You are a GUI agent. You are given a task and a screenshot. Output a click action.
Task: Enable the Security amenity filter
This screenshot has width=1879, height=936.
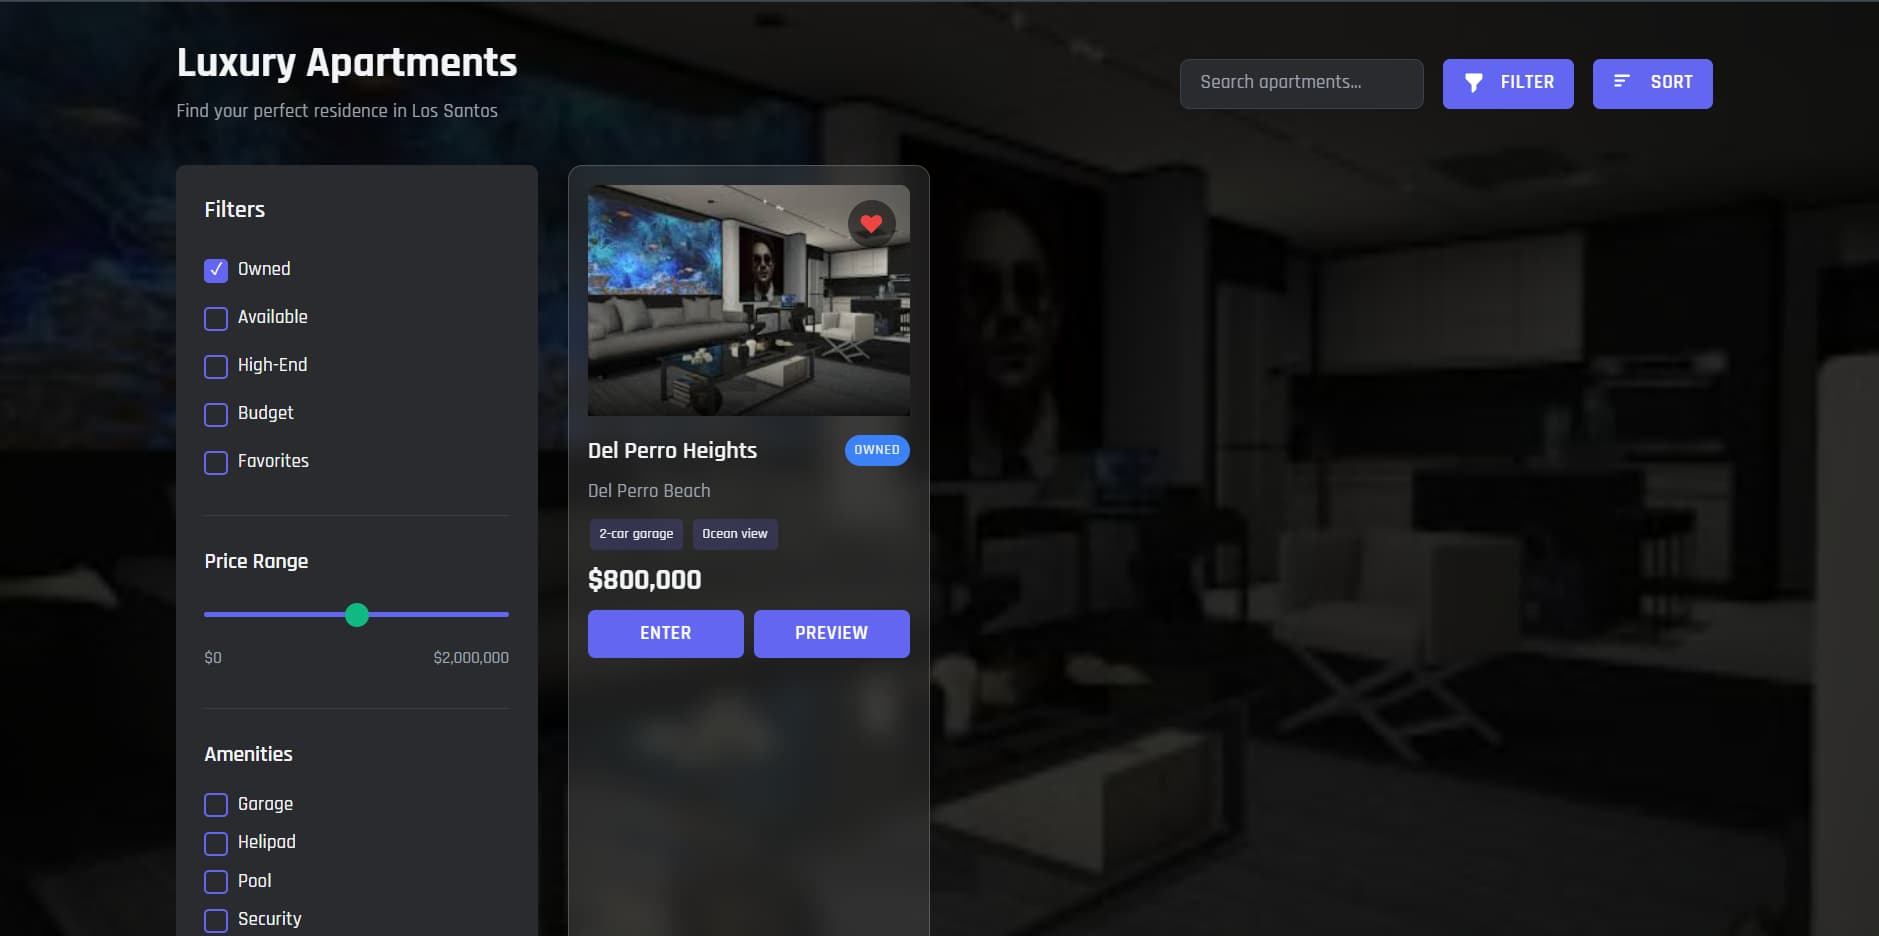216,920
